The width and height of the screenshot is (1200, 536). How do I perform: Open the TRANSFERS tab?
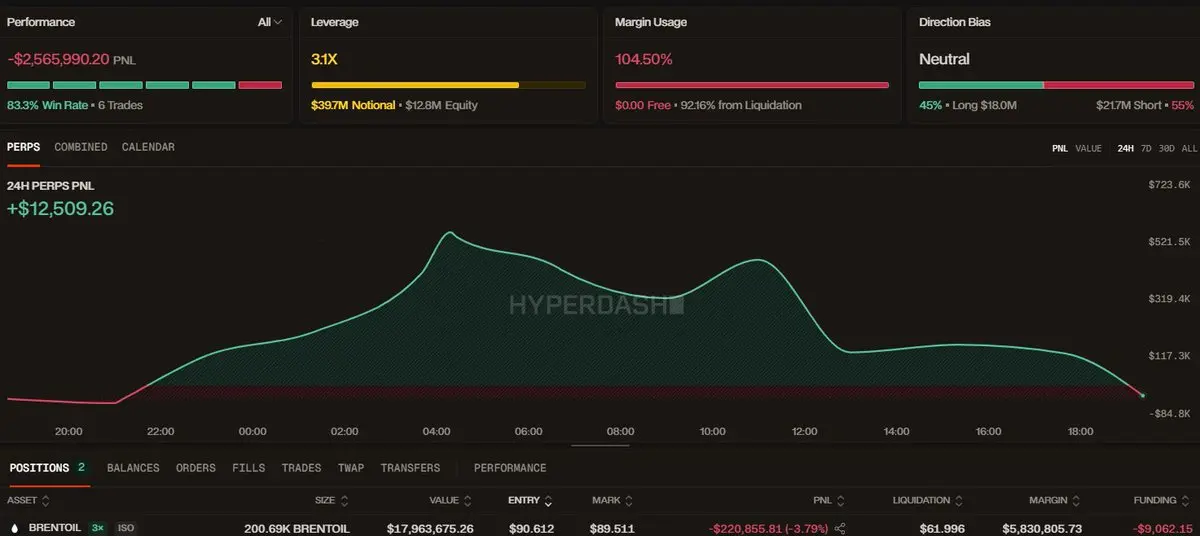point(410,468)
